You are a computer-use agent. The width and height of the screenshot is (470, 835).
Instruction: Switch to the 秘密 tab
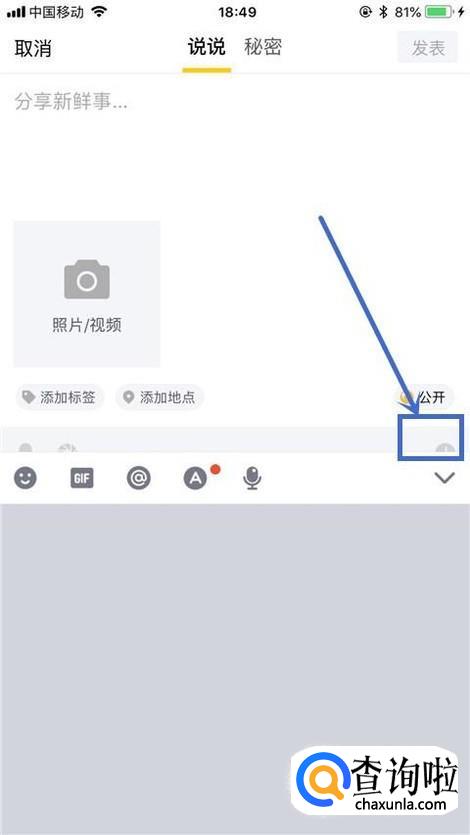click(x=263, y=47)
